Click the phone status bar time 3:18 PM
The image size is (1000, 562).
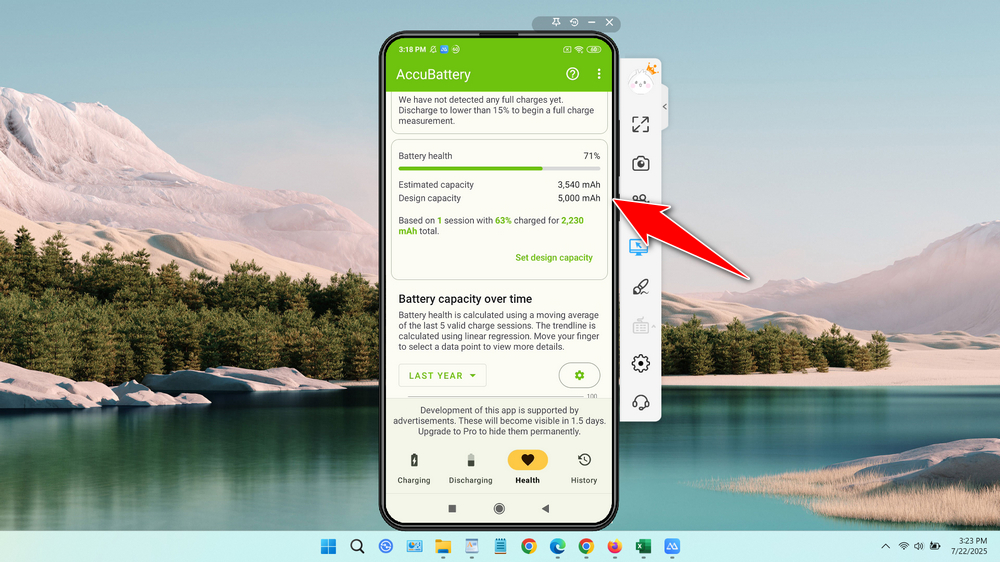[412, 49]
